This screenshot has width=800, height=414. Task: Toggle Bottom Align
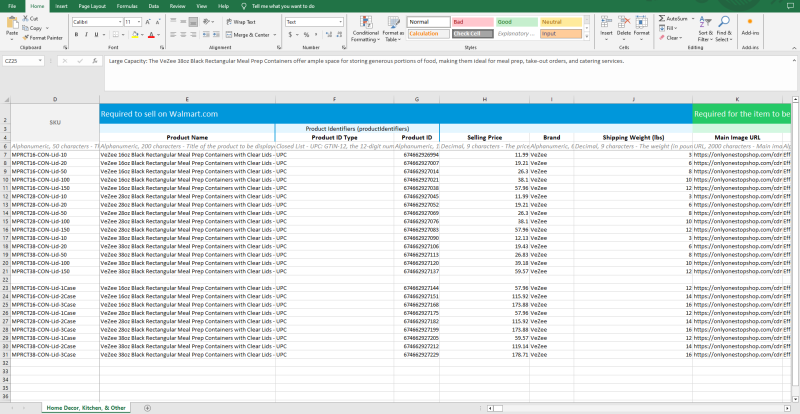193,22
